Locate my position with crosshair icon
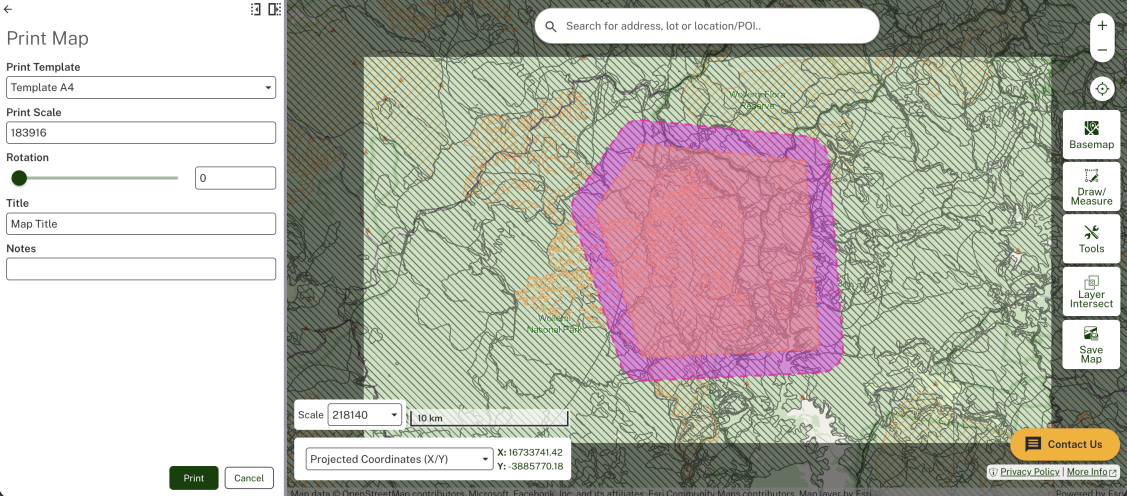Image resolution: width=1127 pixels, height=496 pixels. pos(1102,90)
